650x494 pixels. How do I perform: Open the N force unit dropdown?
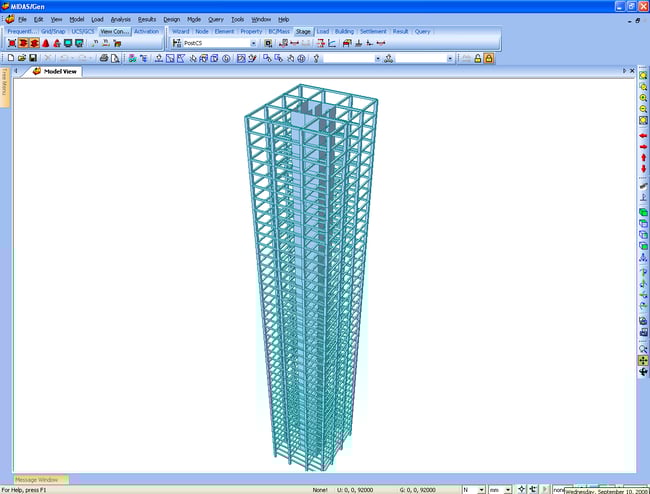(x=481, y=490)
